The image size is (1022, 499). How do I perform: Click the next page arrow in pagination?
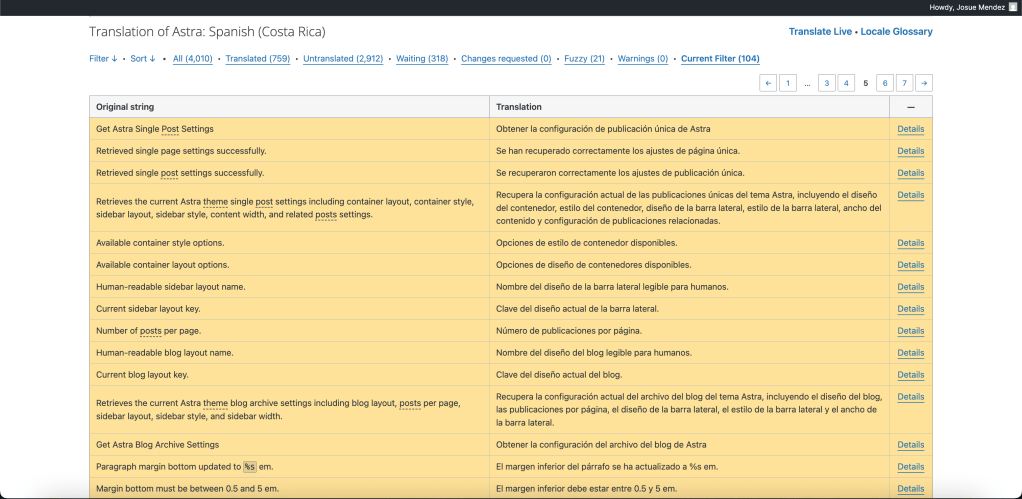pyautogui.click(x=924, y=83)
